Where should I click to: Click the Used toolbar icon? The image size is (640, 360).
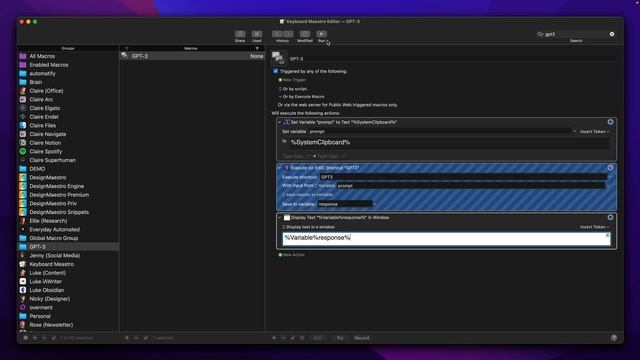click(257, 34)
